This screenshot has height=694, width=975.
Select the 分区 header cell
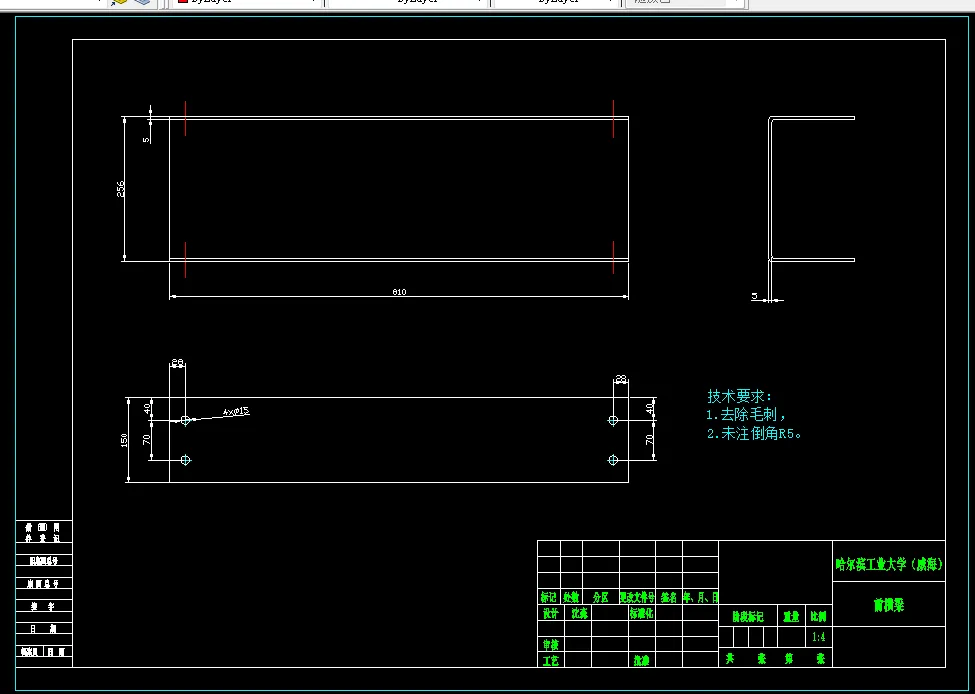601,597
